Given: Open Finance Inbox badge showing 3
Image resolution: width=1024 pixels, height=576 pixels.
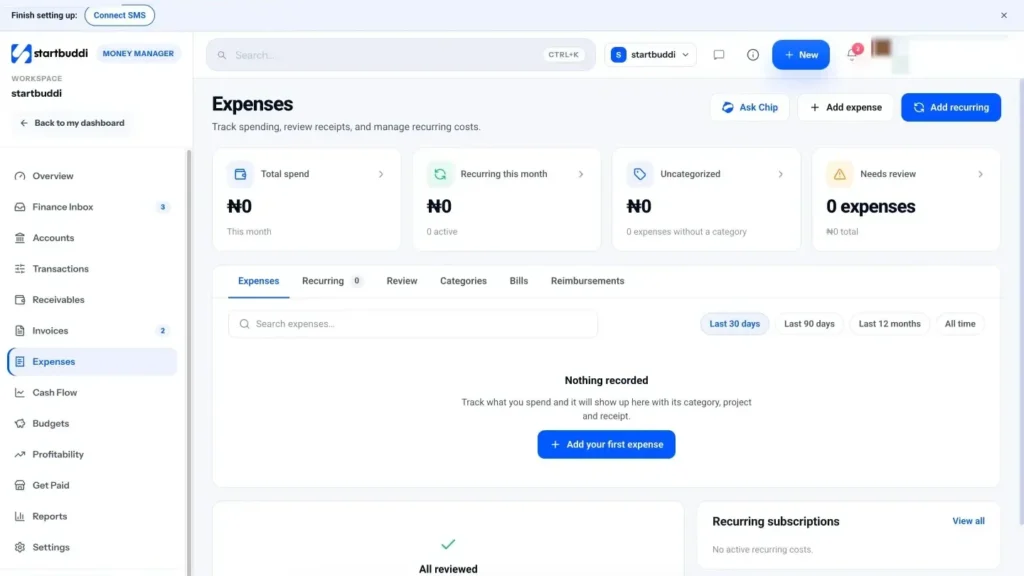Looking at the screenshot, I should click(163, 207).
